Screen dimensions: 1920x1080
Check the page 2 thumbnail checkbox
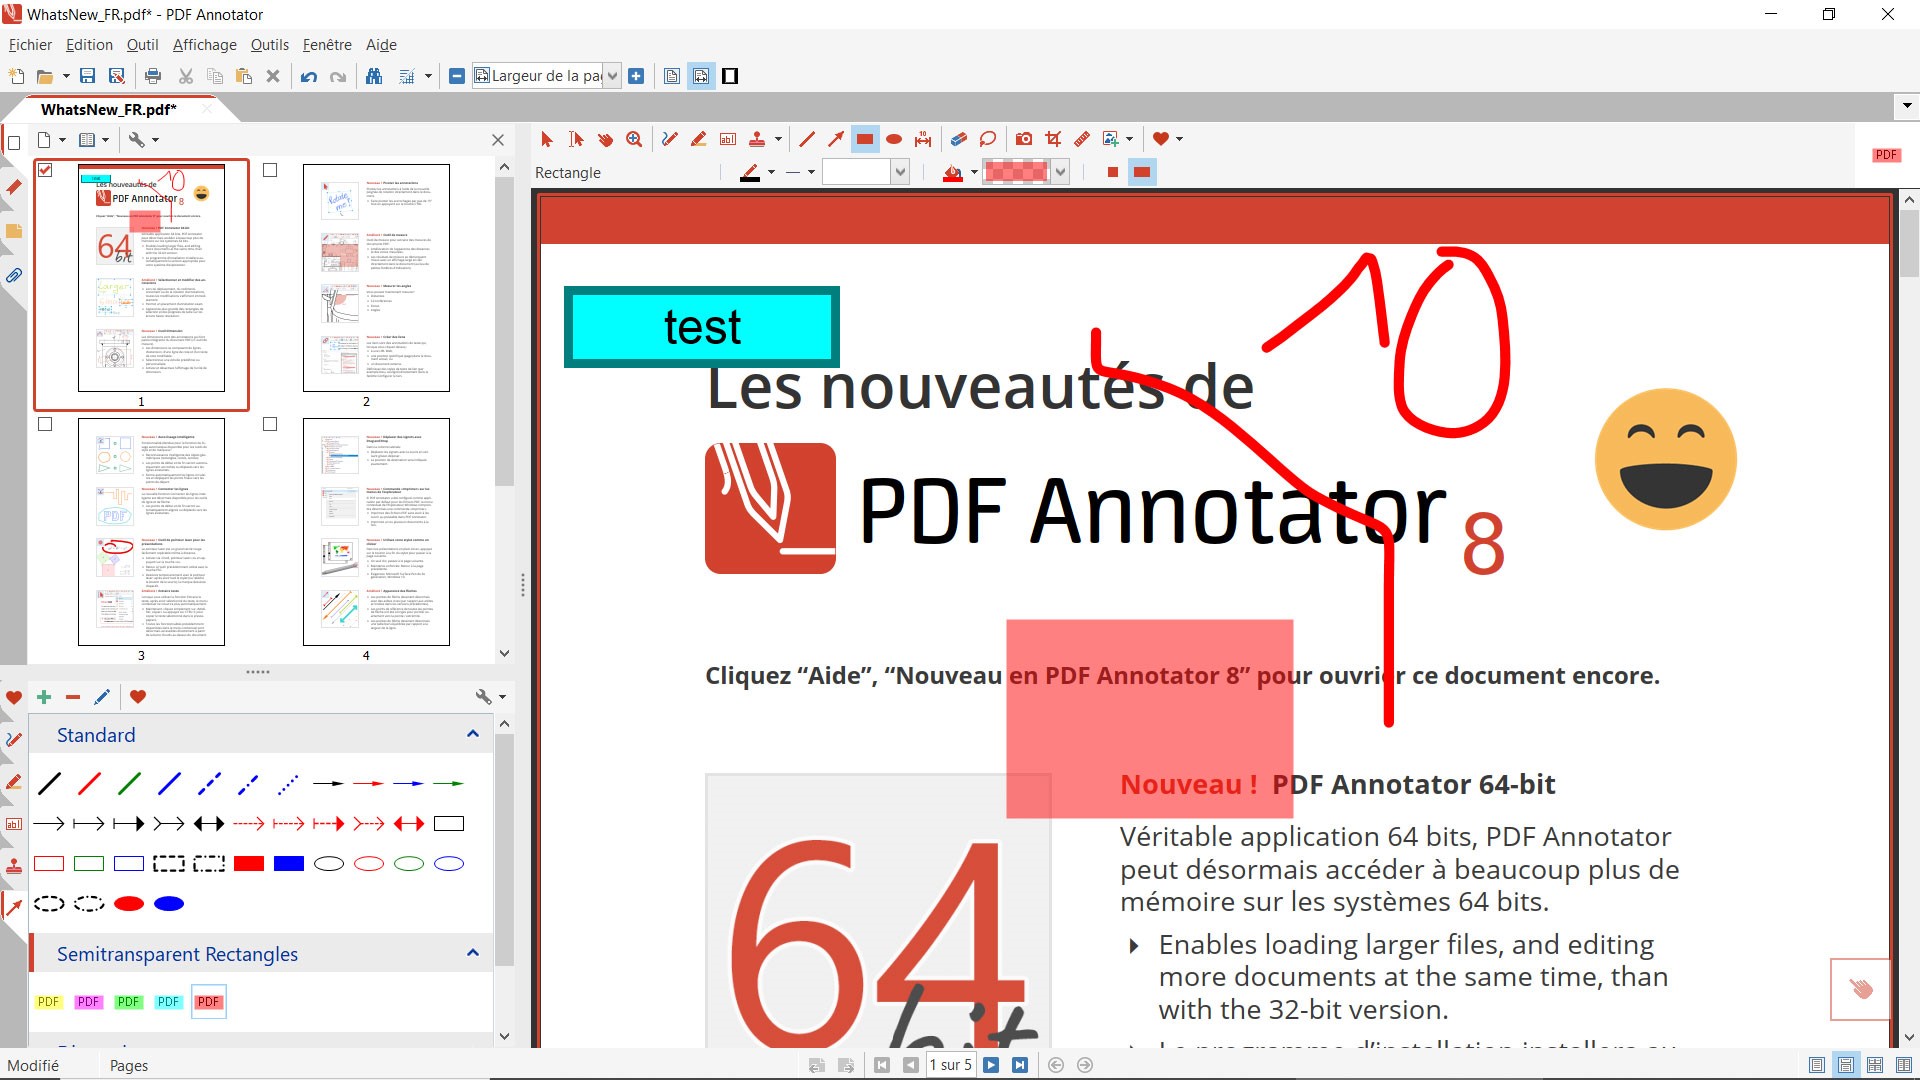coord(270,170)
